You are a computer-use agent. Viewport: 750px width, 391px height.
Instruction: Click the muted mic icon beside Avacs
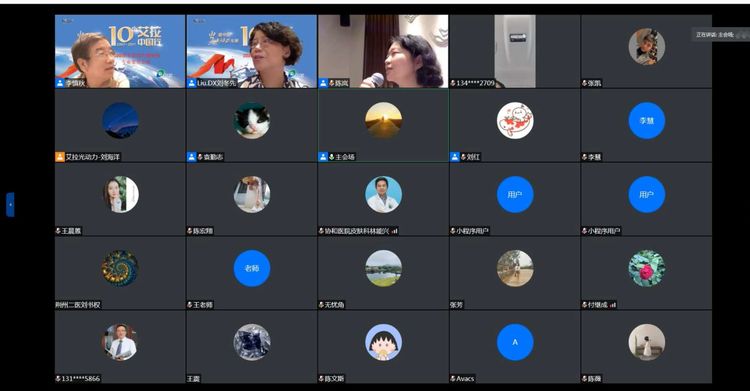(x=453, y=379)
